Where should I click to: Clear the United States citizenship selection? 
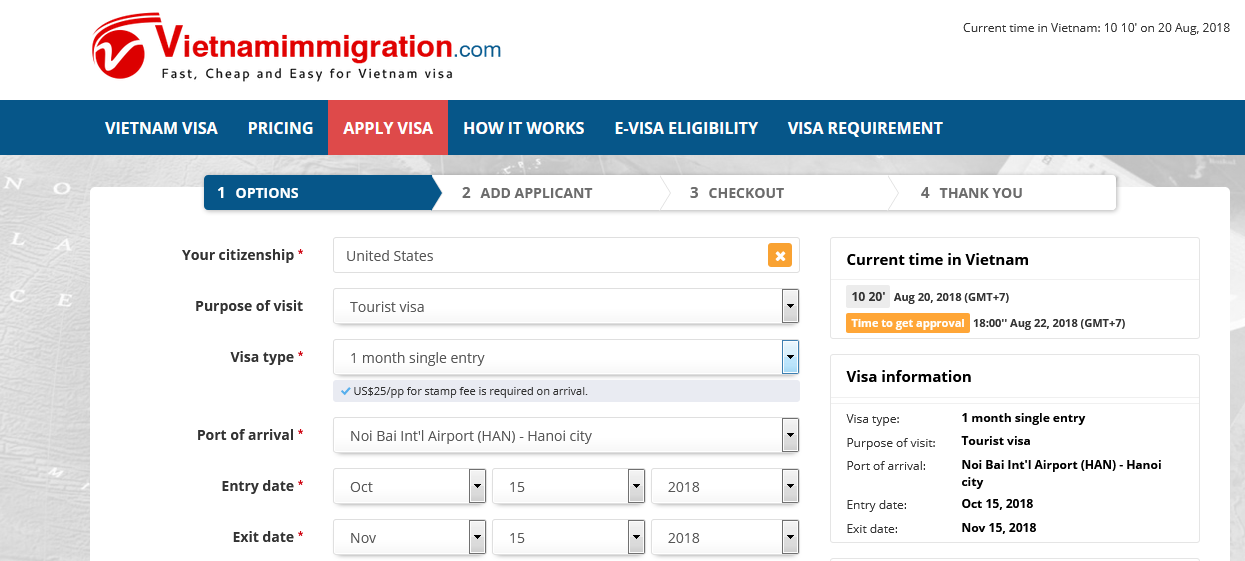pyautogui.click(x=780, y=255)
